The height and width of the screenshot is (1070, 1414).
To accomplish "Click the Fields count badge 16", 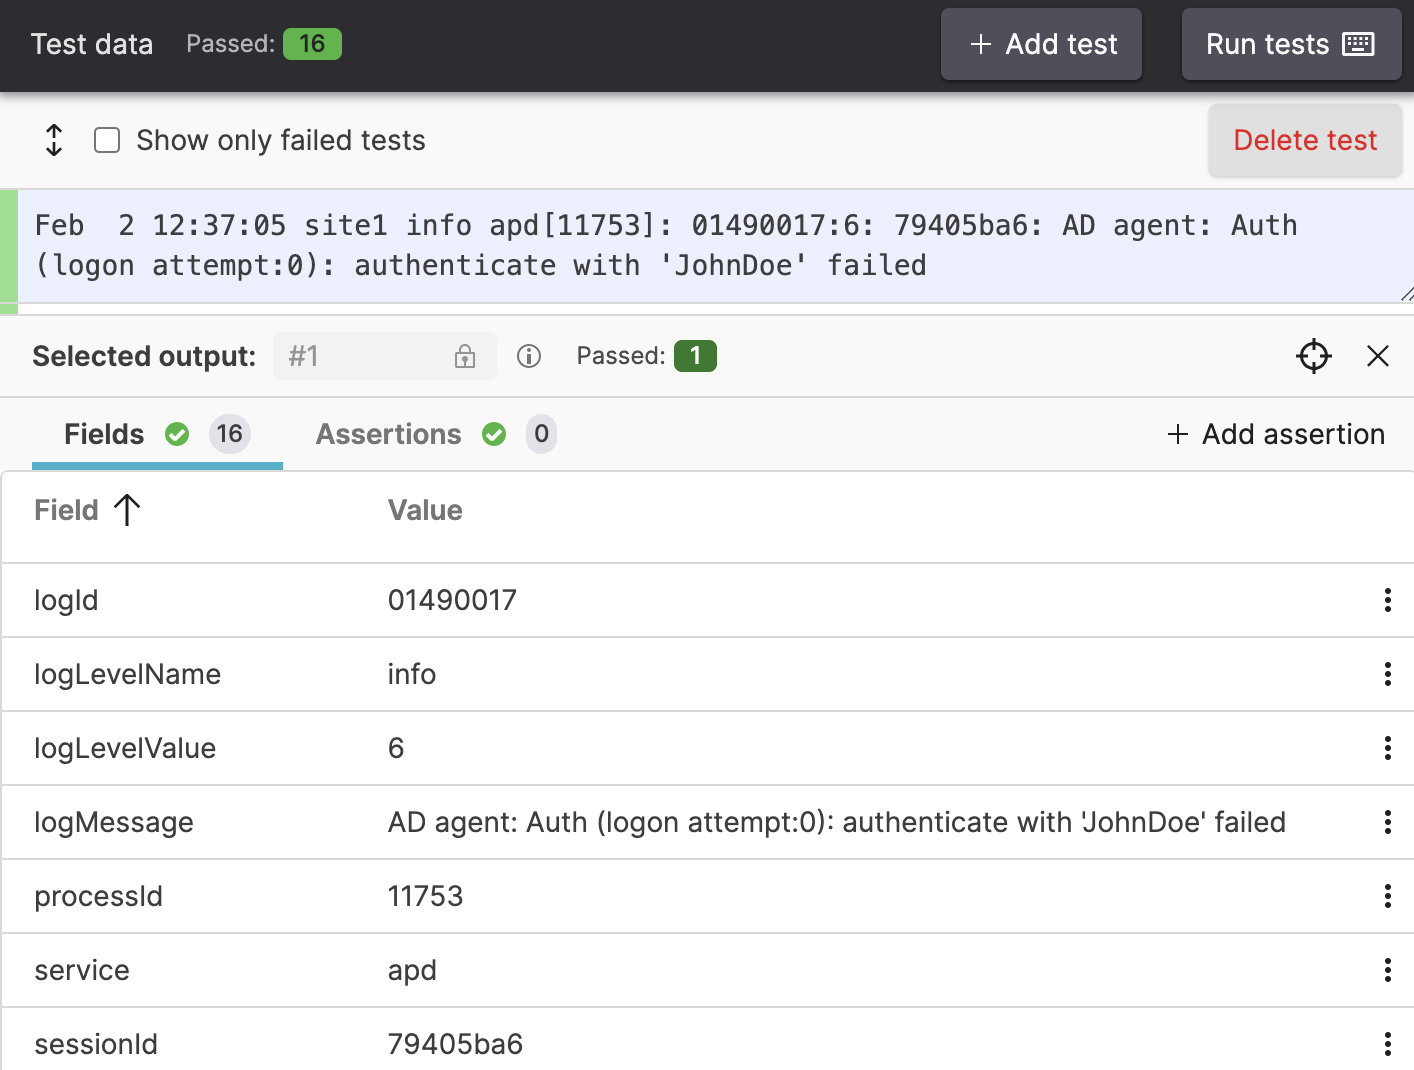I will coord(229,434).
